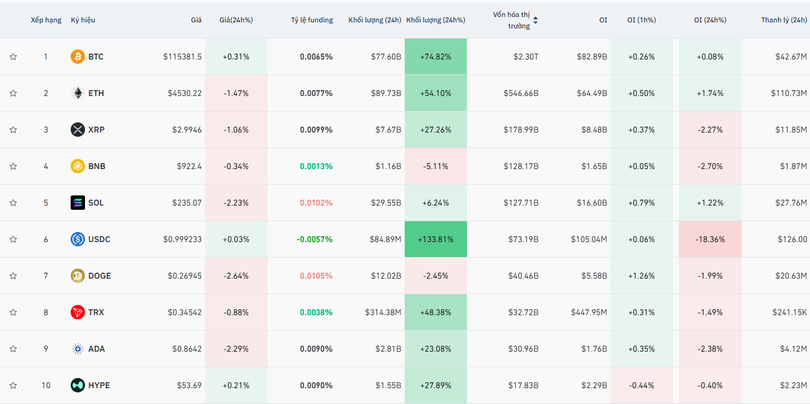Click the XRP coin logo
This screenshot has height=404, width=810.
click(77, 130)
